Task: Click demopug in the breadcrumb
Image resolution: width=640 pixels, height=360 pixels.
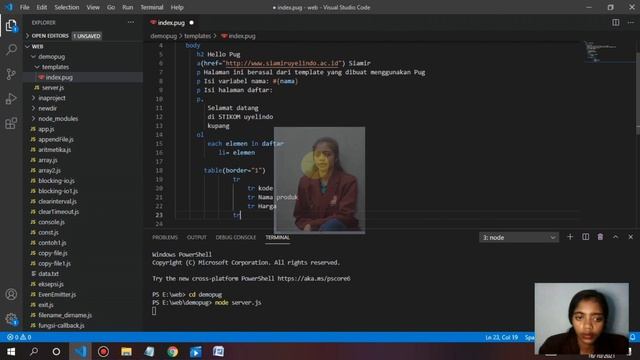Action: (164, 36)
